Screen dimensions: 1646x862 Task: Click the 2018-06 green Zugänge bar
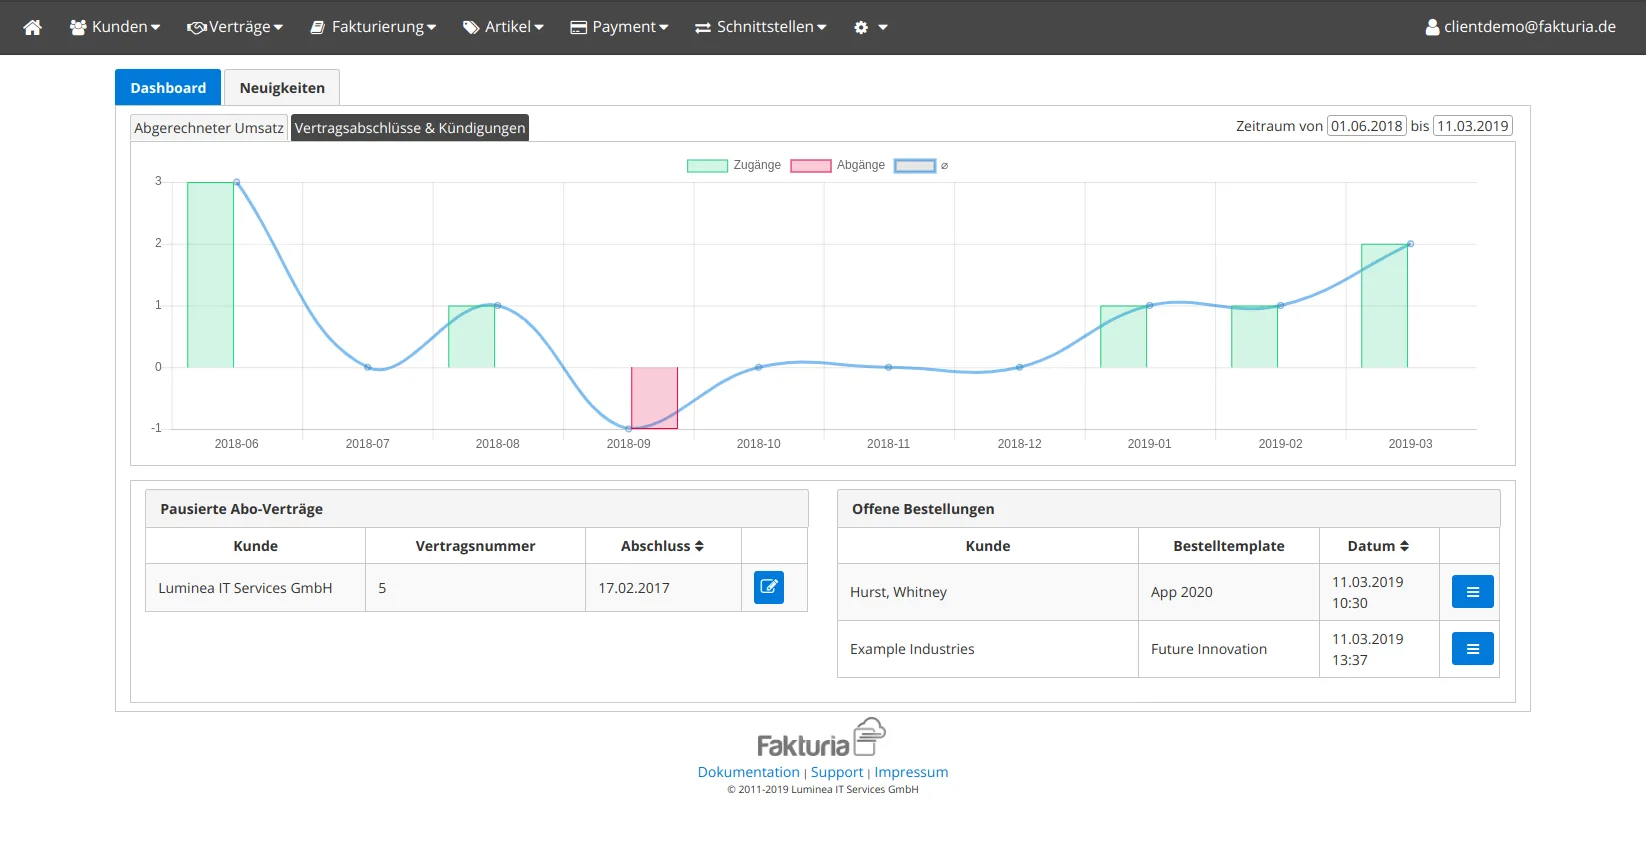click(210, 275)
